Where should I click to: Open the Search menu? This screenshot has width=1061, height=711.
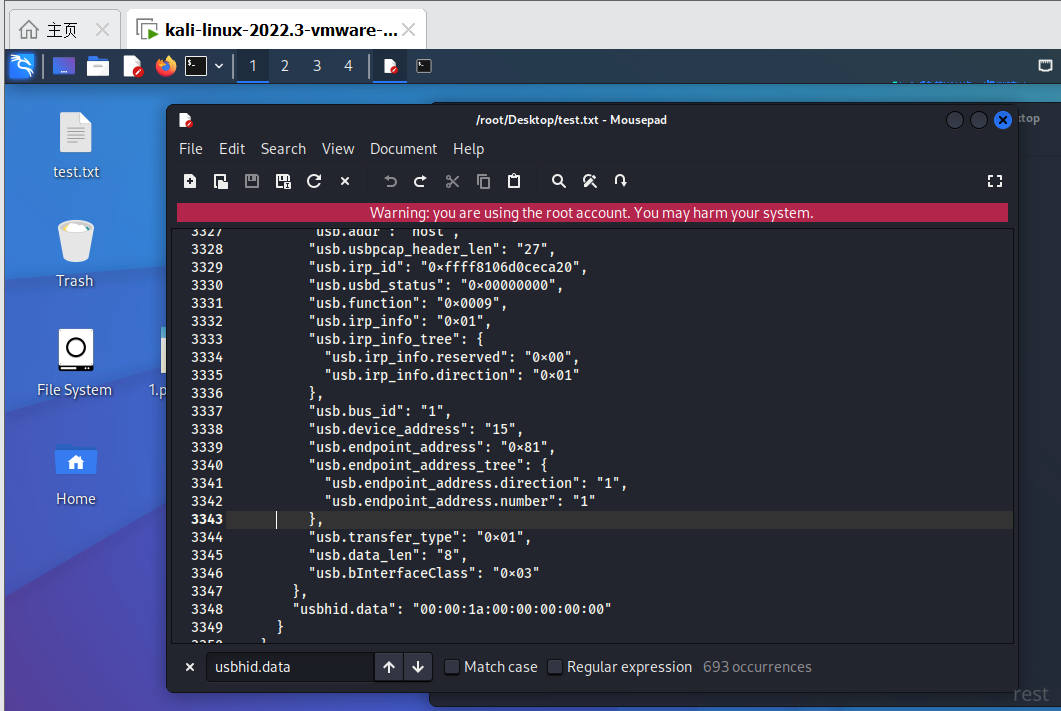pos(283,149)
